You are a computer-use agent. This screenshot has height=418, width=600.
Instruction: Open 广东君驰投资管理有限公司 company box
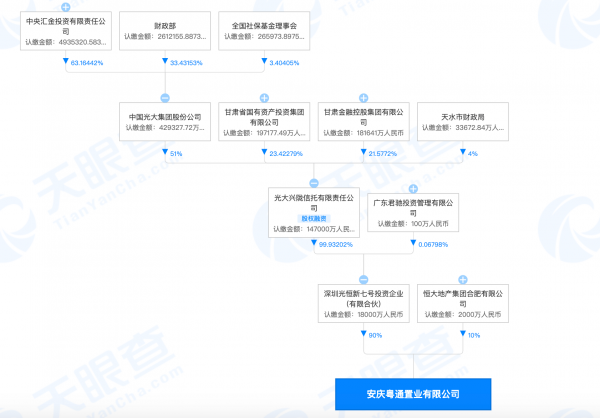(x=413, y=212)
